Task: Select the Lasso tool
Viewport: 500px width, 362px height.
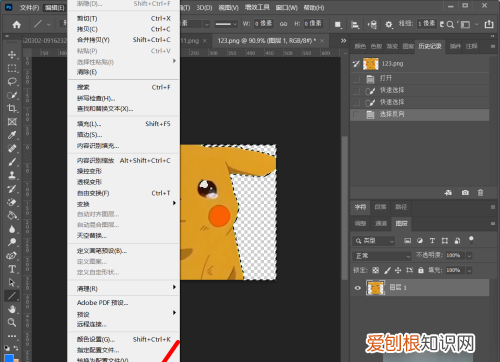Action: [12, 81]
